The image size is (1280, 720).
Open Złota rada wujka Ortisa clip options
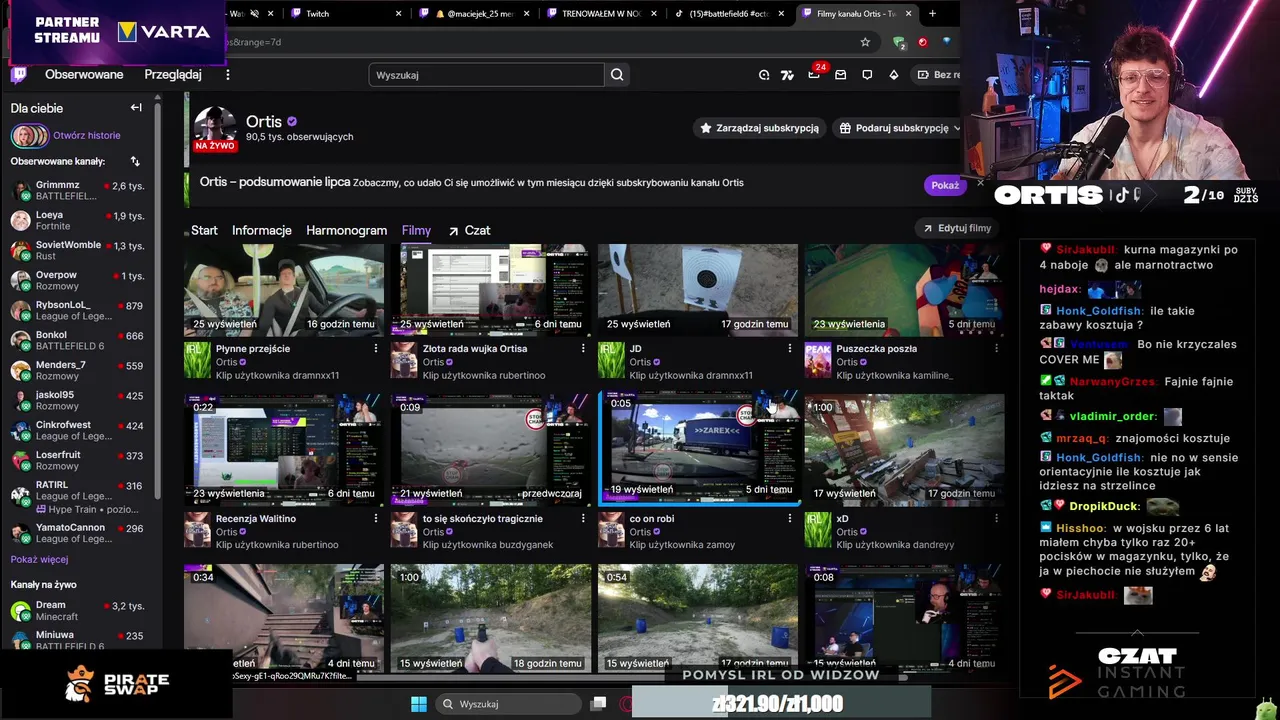[583, 349]
